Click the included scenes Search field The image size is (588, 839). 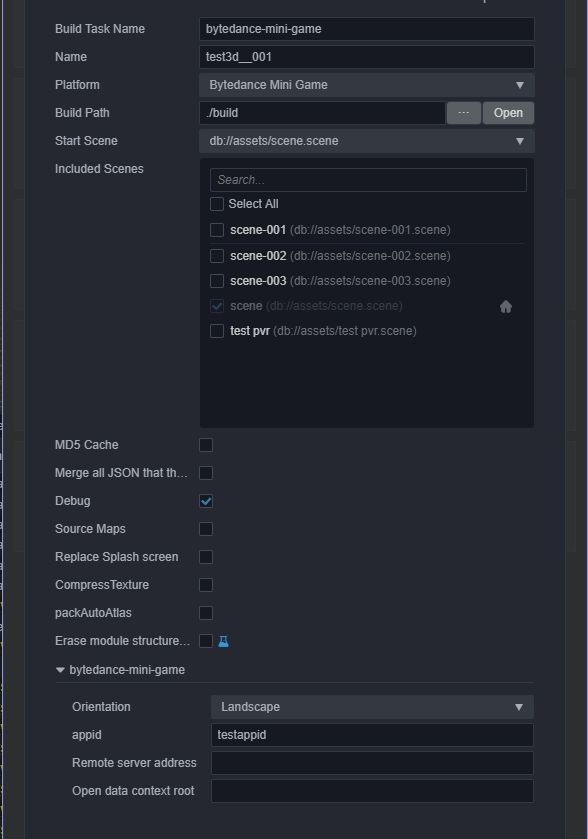point(368,180)
